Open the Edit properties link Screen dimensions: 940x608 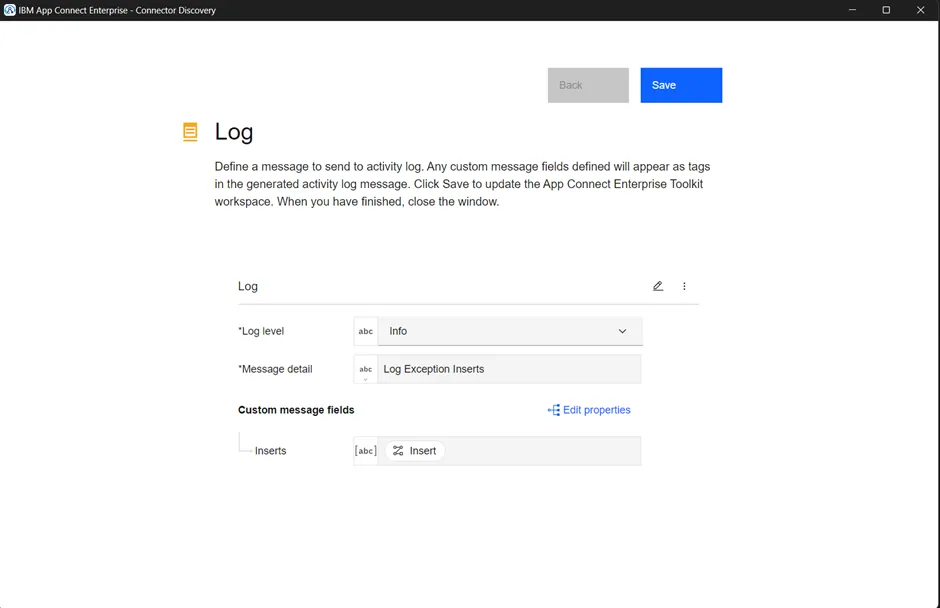point(589,410)
